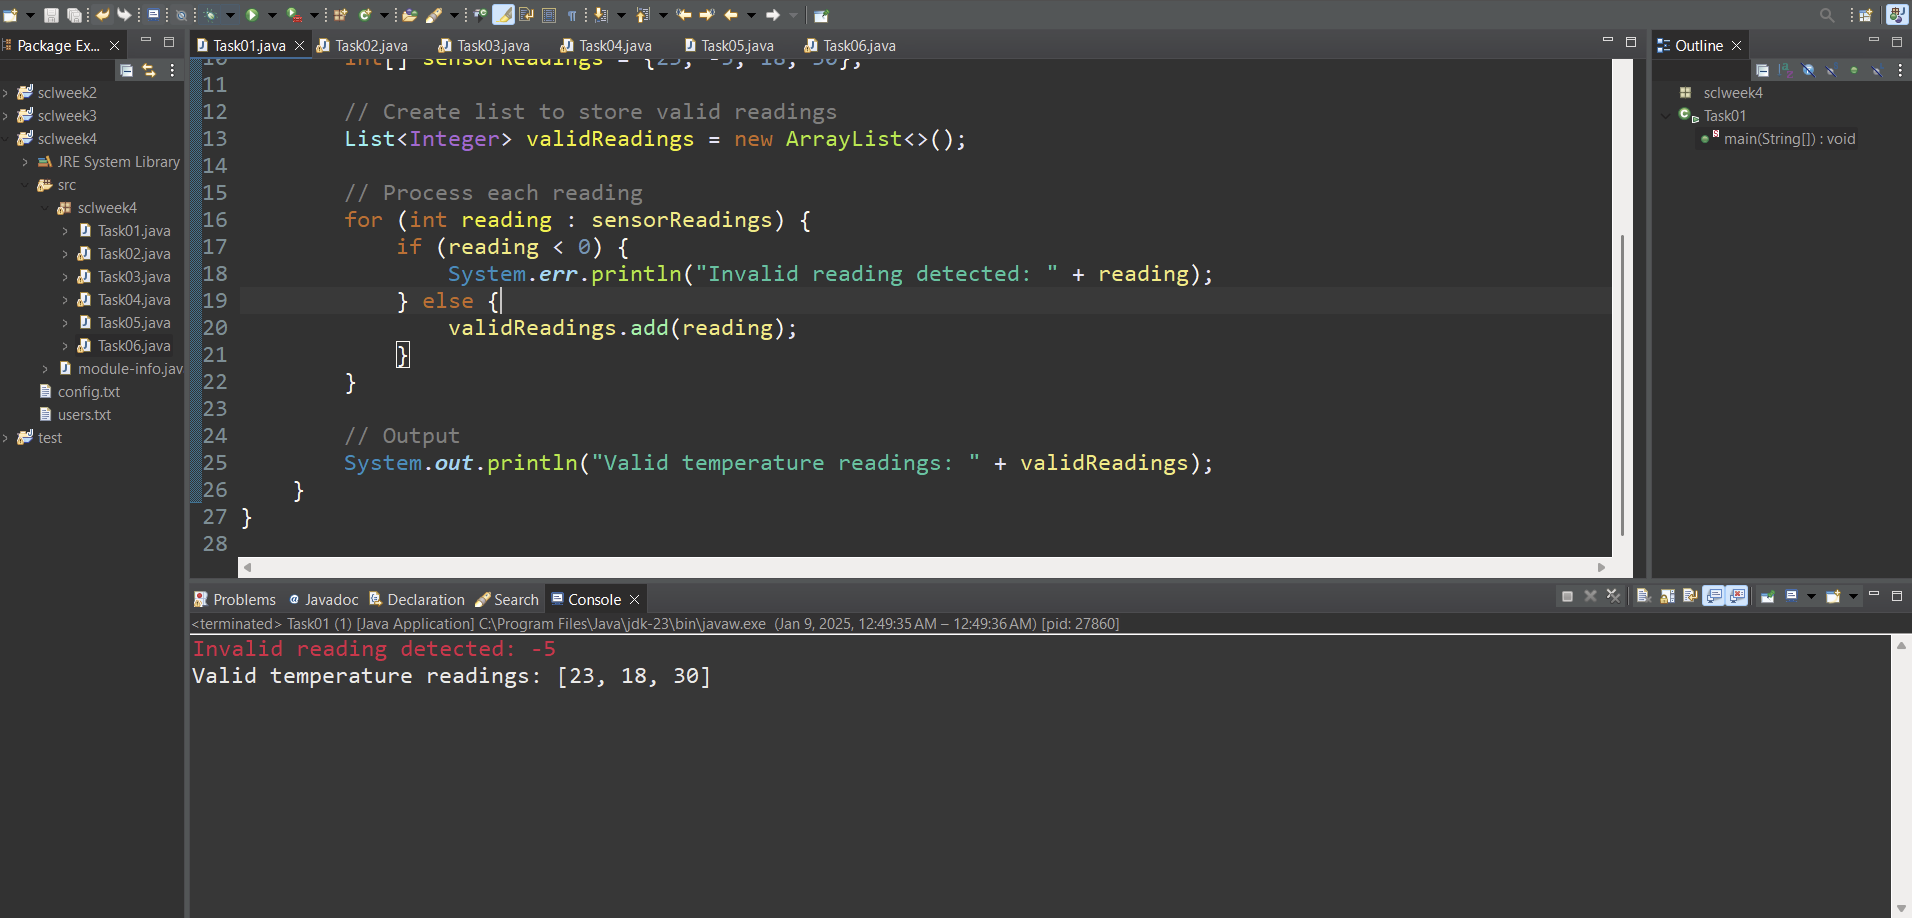Switch to the Task04.java editor tab
The width and height of the screenshot is (1912, 918).
click(x=606, y=45)
